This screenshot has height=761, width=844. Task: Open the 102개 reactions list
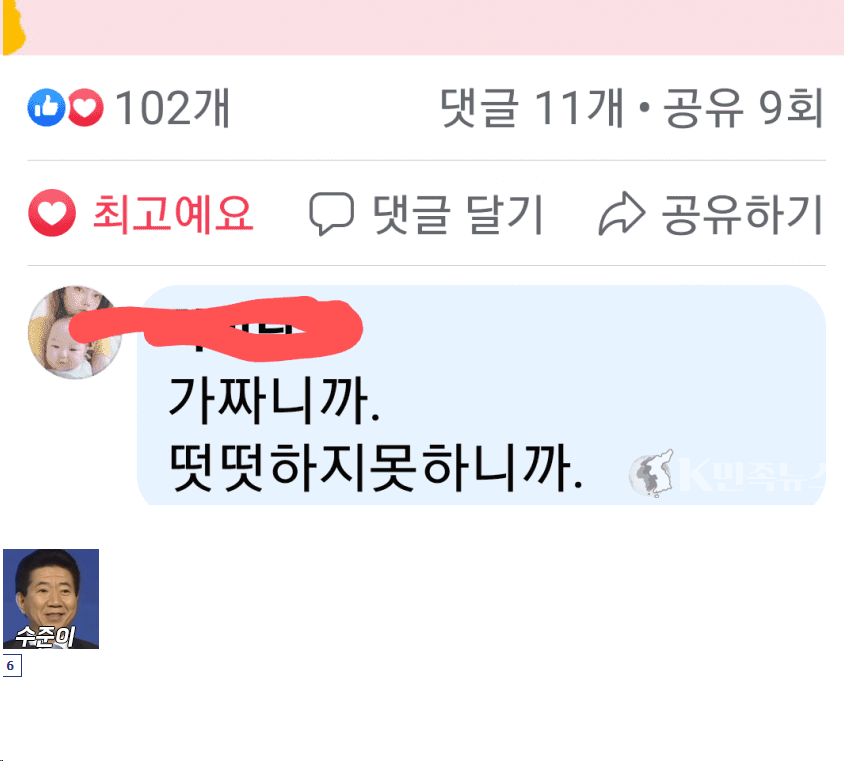coord(172,108)
